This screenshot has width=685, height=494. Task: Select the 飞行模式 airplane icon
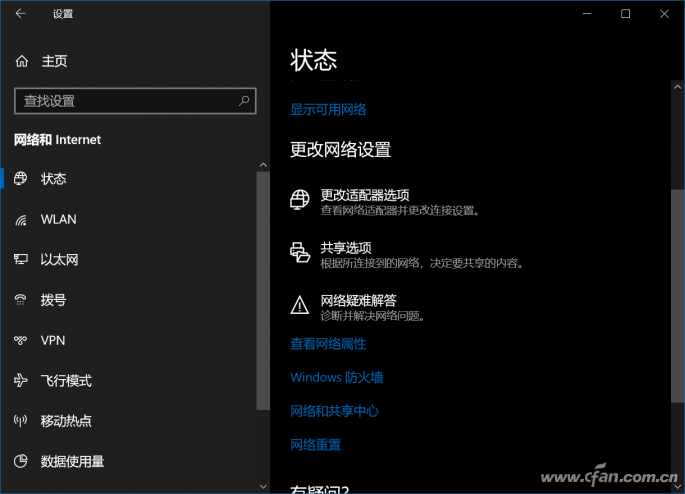(21, 380)
